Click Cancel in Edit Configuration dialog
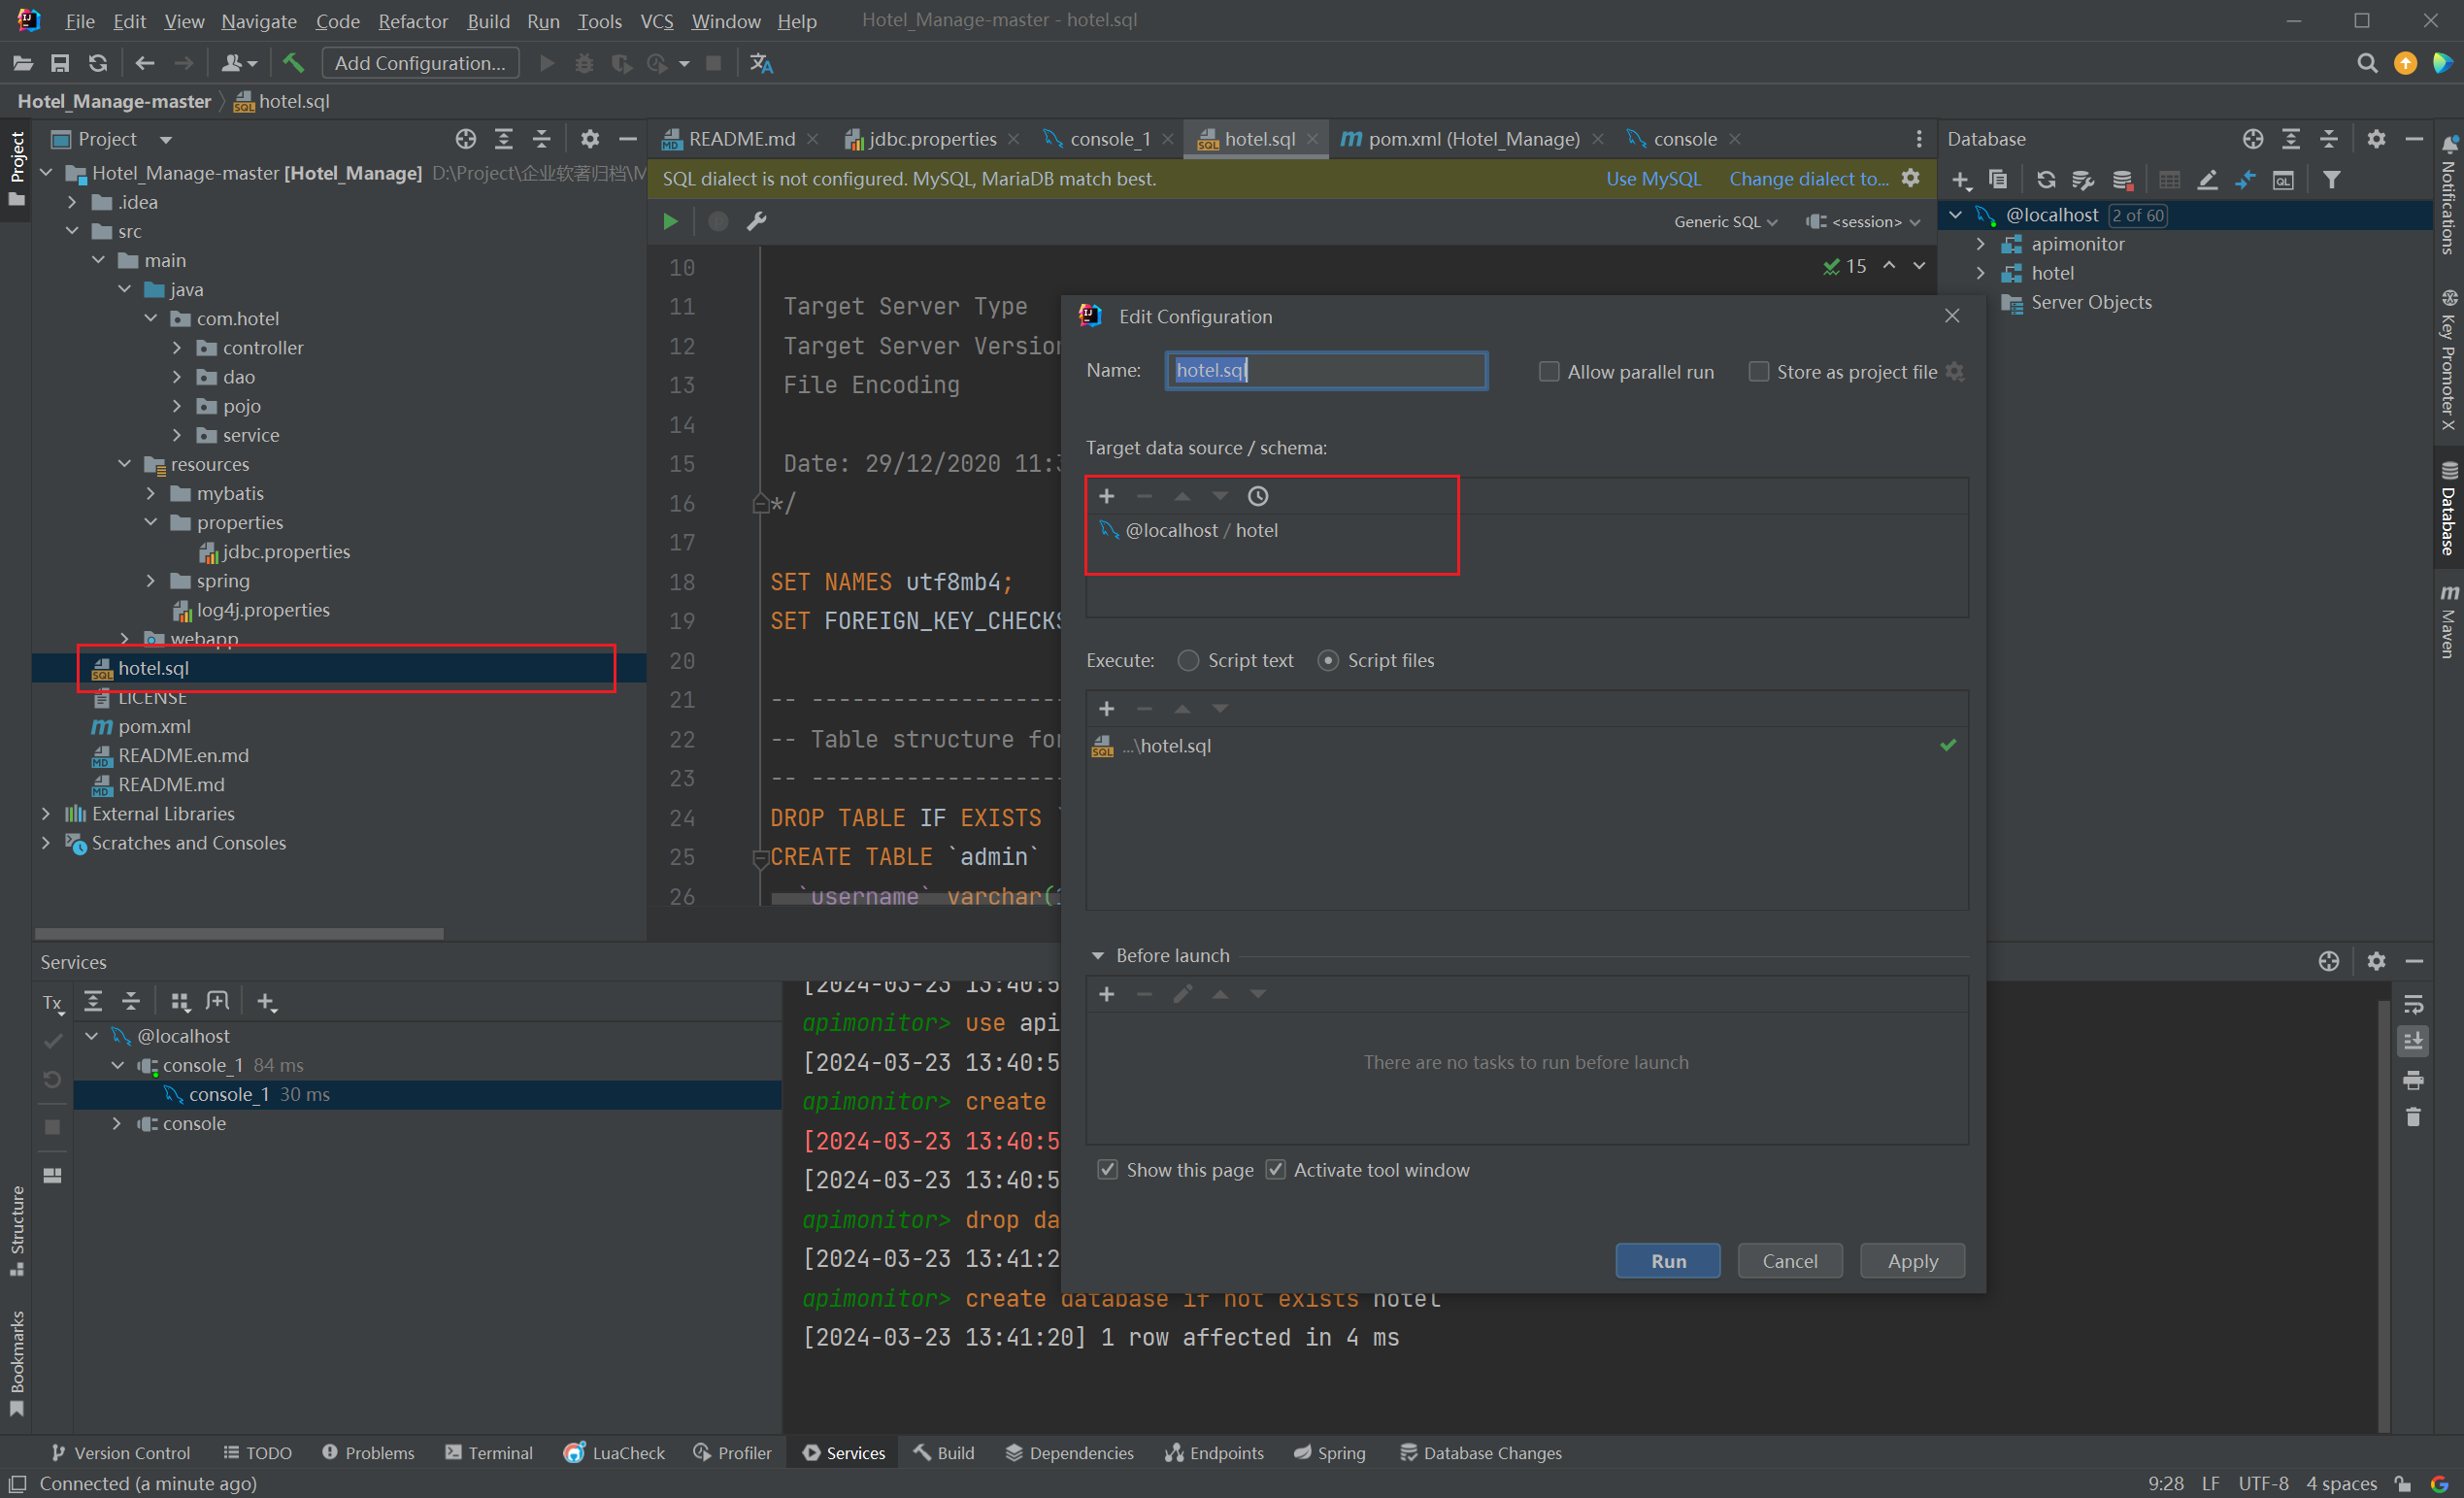2464x1498 pixels. tap(1790, 1261)
